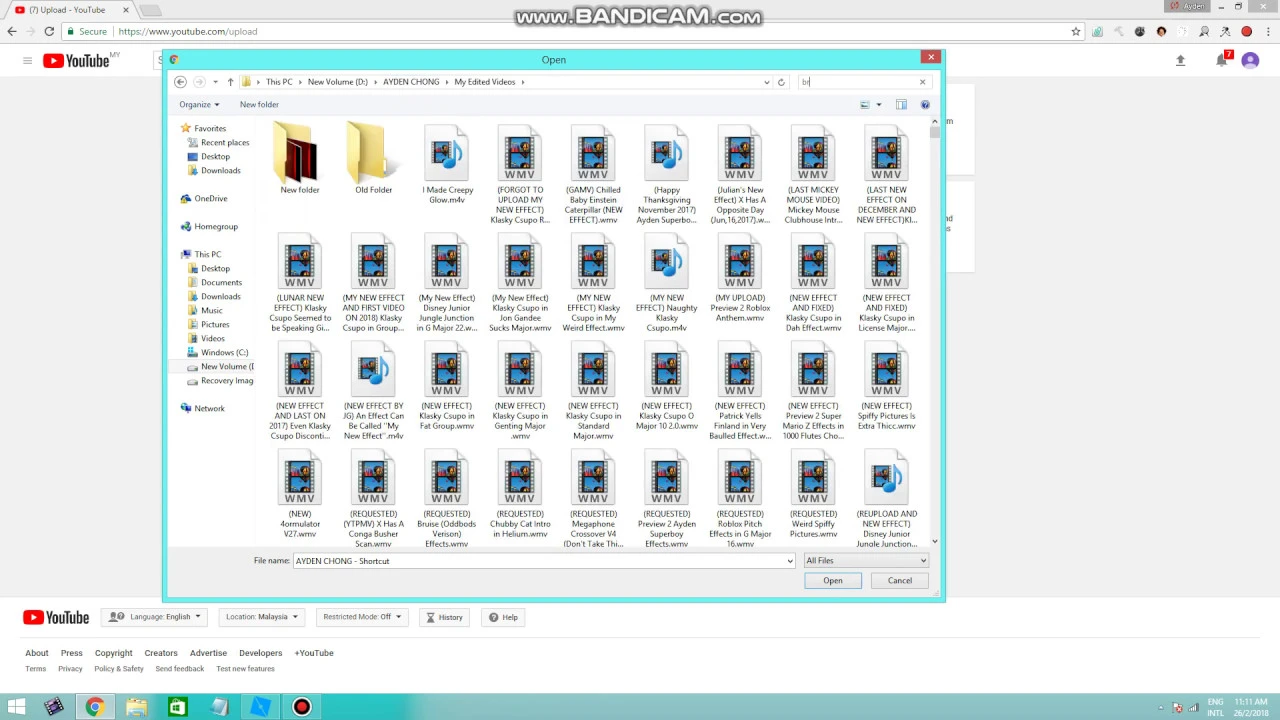Select file I Made Creepy Glow.m4v
The image size is (1280, 720).
coord(447,165)
